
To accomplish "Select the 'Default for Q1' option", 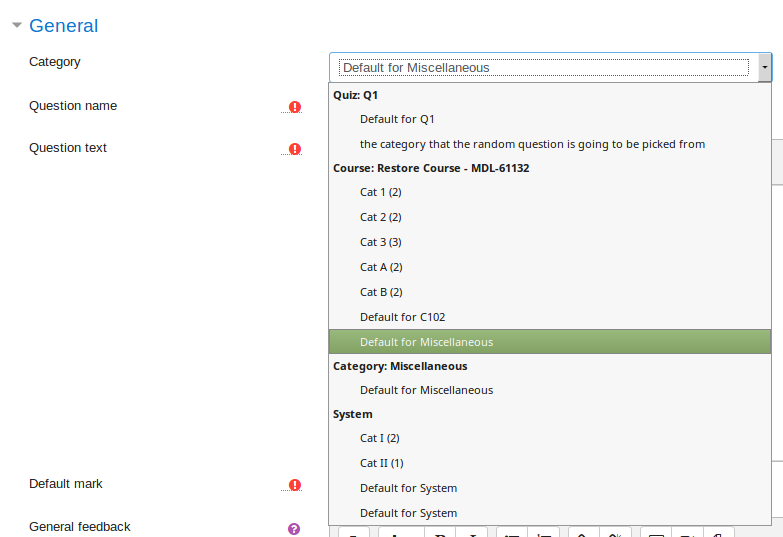I will pyautogui.click(x=550, y=119).
